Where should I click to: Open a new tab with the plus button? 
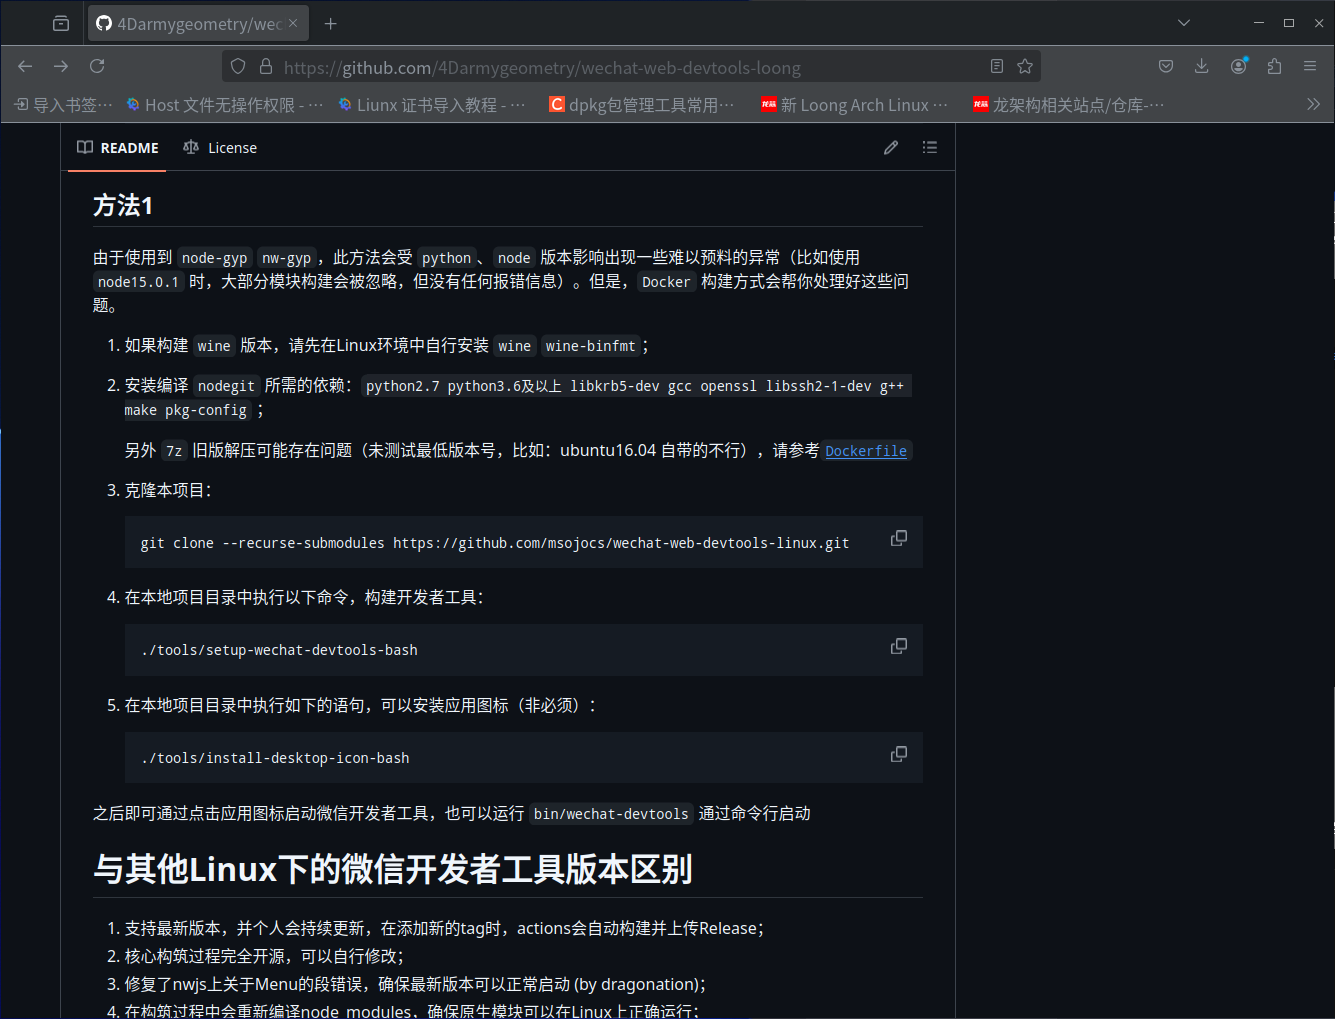(x=331, y=23)
